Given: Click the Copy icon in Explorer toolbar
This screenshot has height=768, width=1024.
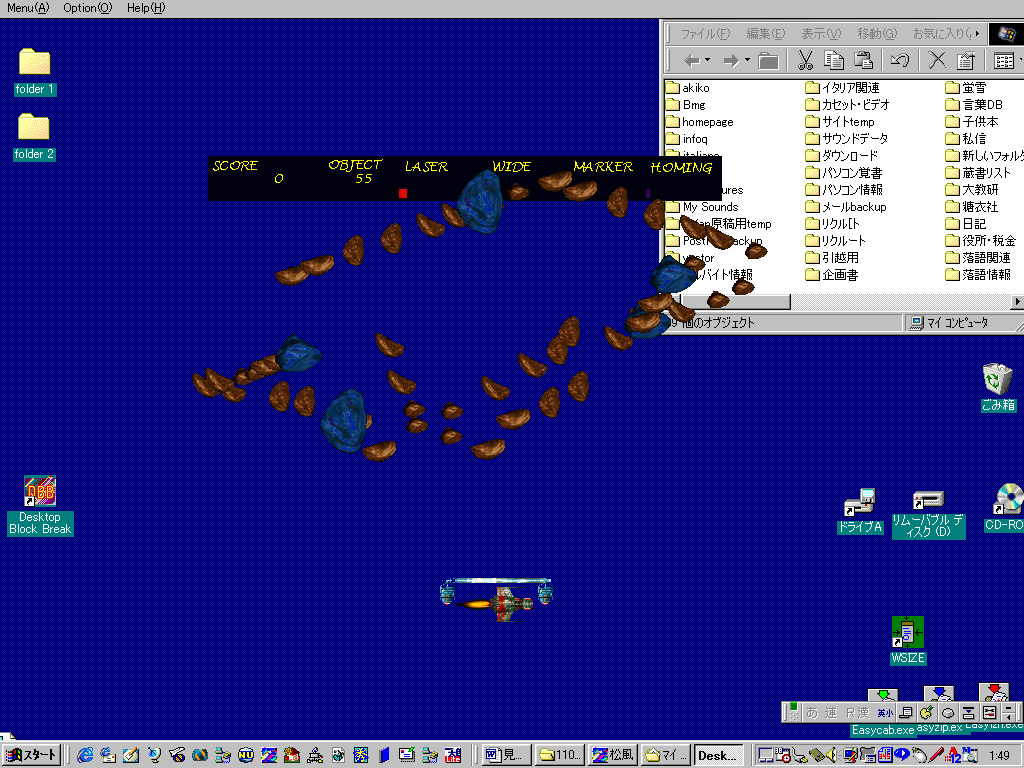Looking at the screenshot, I should tap(834, 61).
